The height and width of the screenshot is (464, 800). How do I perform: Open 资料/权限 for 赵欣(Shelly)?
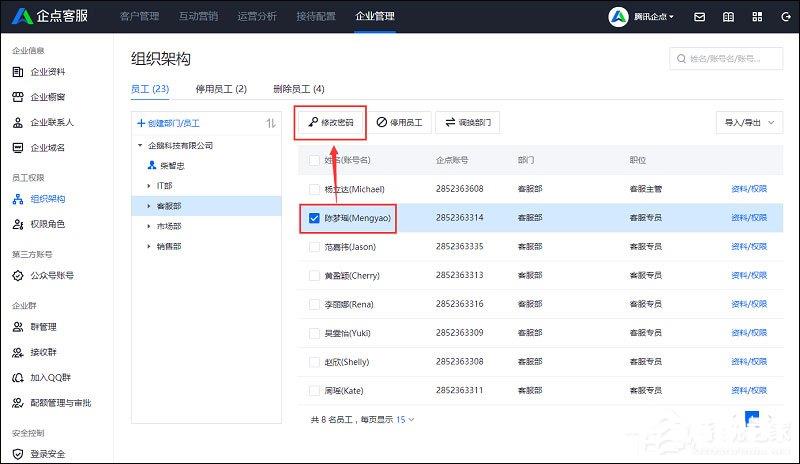coord(749,361)
